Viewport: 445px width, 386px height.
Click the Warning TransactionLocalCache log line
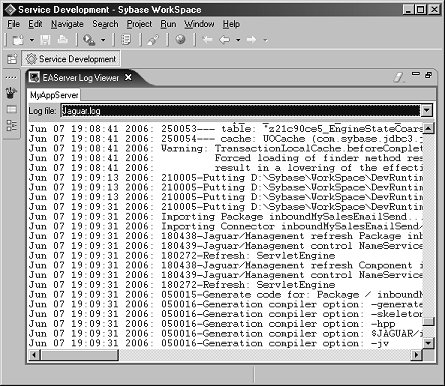point(226,148)
